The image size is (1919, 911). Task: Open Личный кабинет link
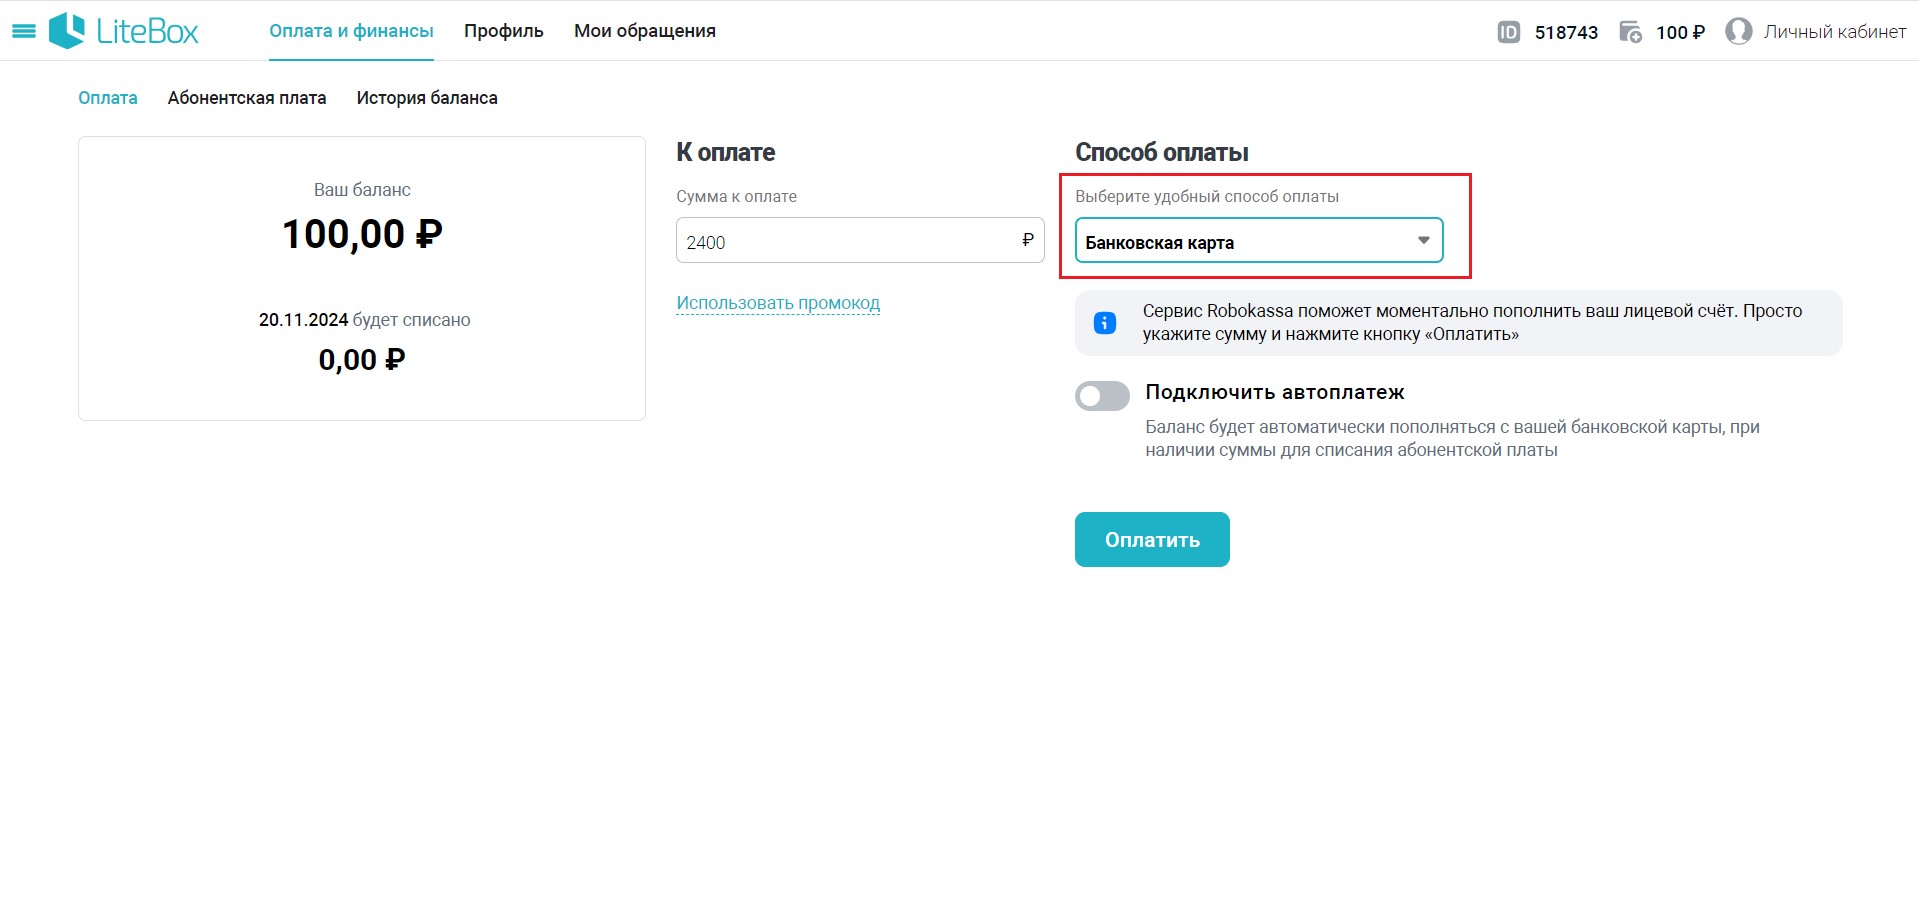(x=1834, y=32)
